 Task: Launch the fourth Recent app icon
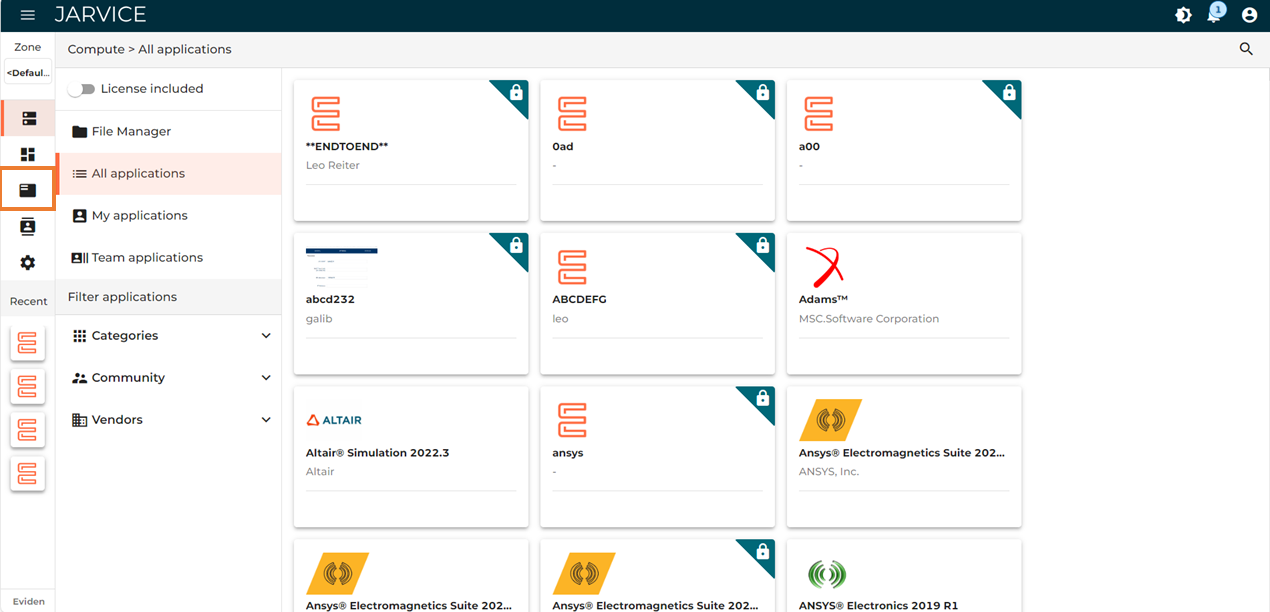28,473
